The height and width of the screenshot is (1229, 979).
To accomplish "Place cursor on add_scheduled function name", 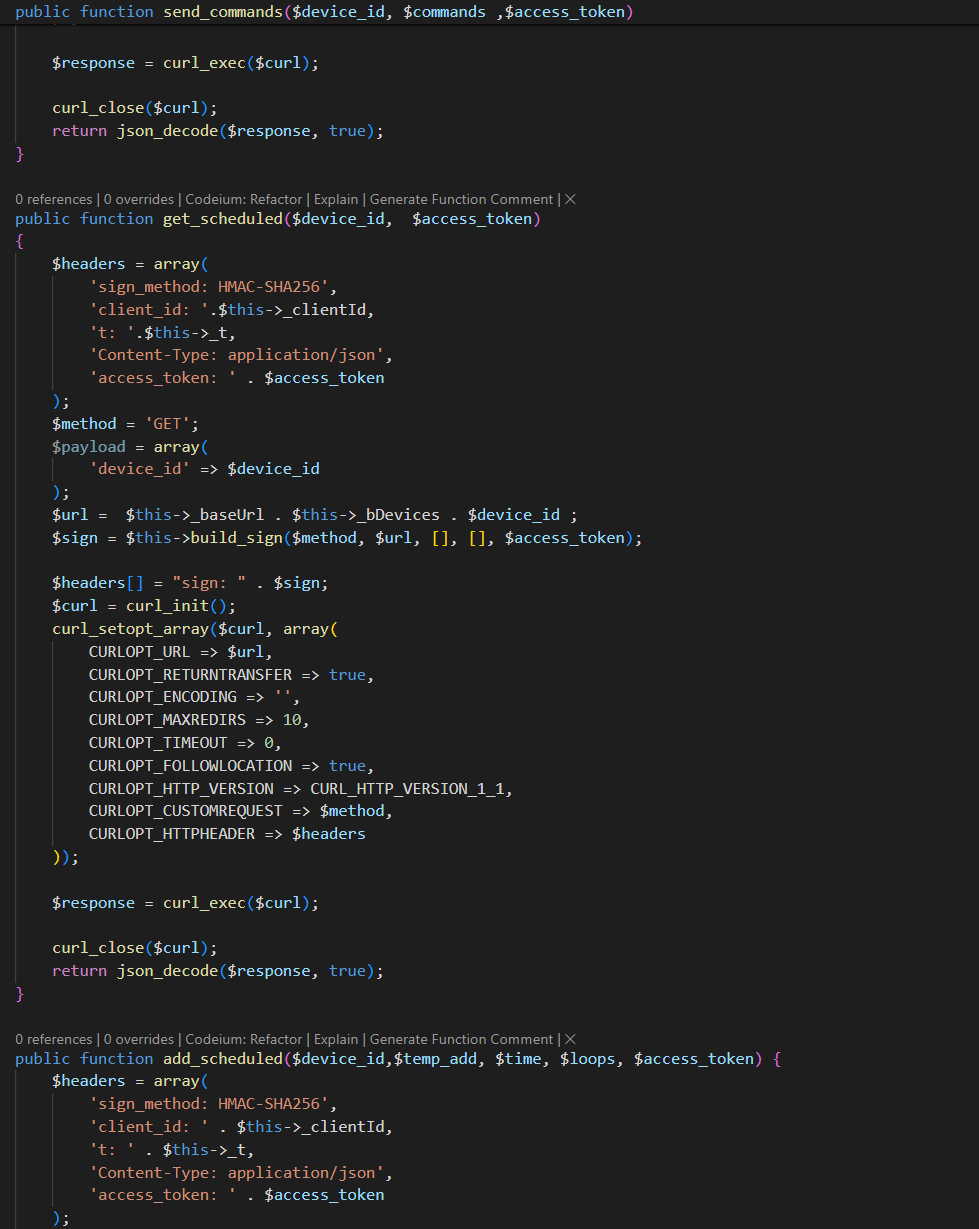I will tap(222, 1059).
